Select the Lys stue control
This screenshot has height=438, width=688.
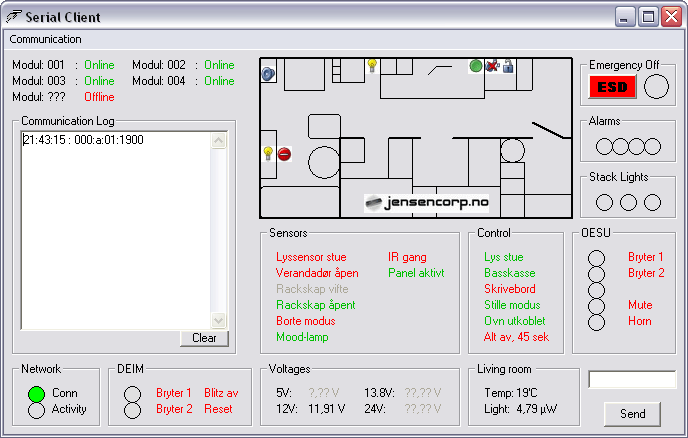(x=503, y=257)
